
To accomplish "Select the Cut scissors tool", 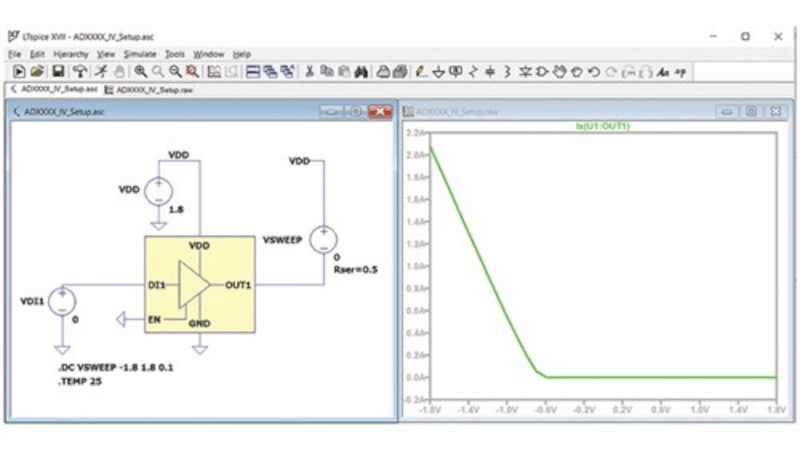I will [x=309, y=72].
